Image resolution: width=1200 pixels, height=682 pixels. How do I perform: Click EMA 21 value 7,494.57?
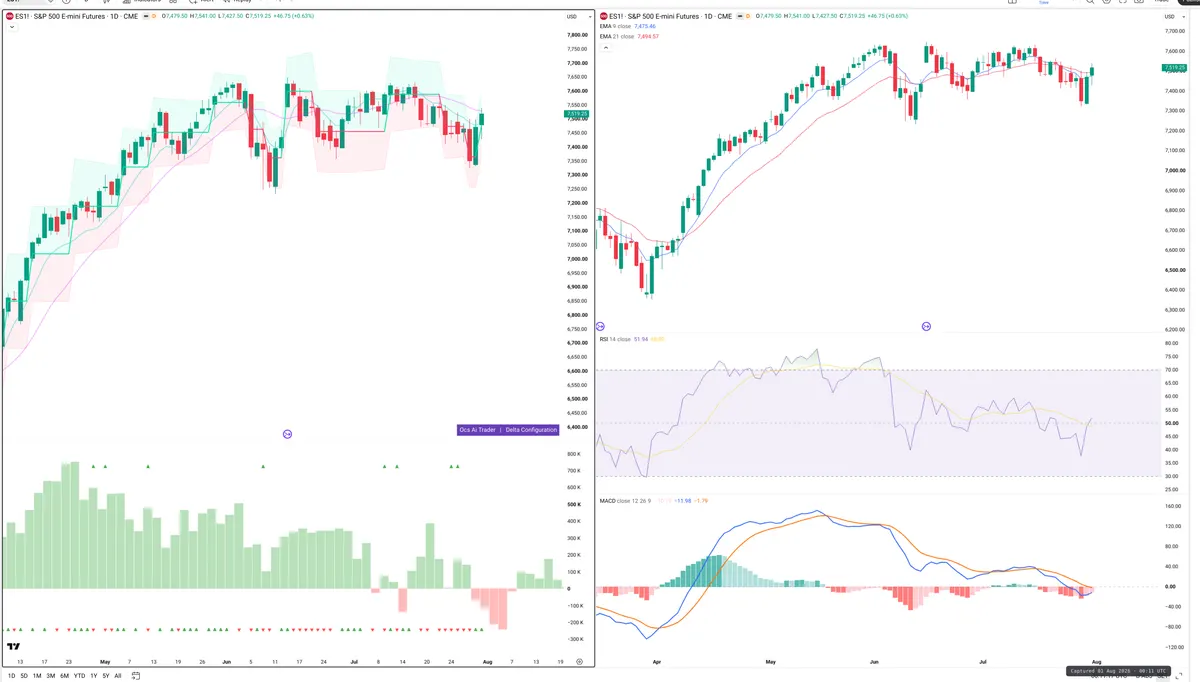pos(648,36)
